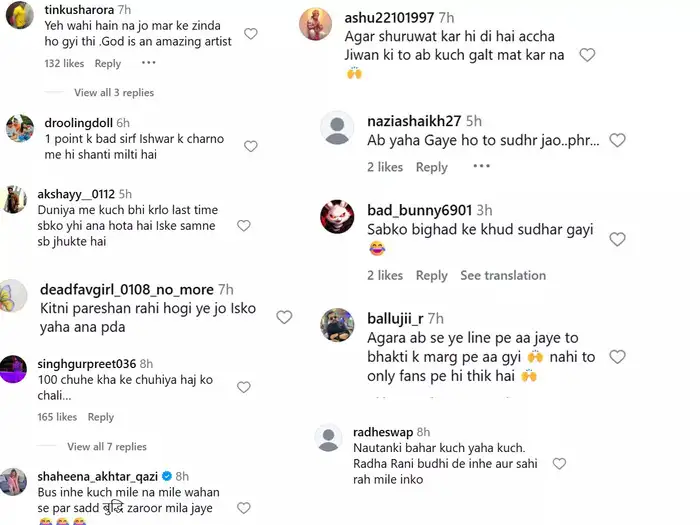Reply to singhgurpreet036's comment
700x525 pixels.
point(101,417)
